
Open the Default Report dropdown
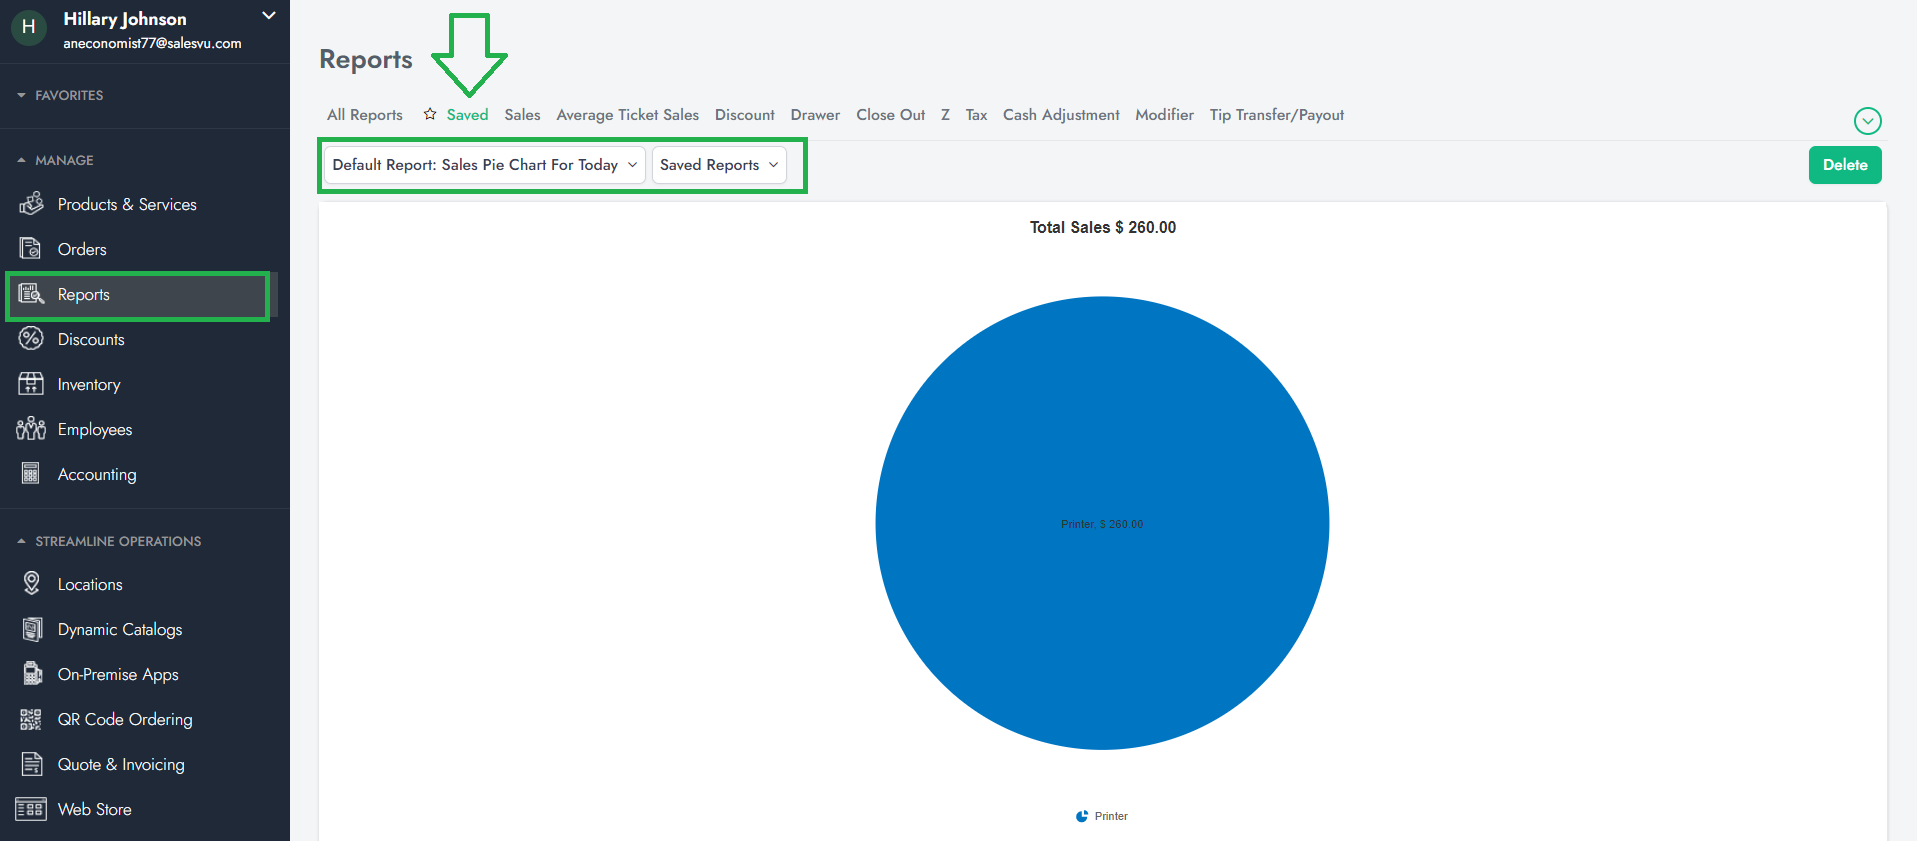(x=484, y=165)
